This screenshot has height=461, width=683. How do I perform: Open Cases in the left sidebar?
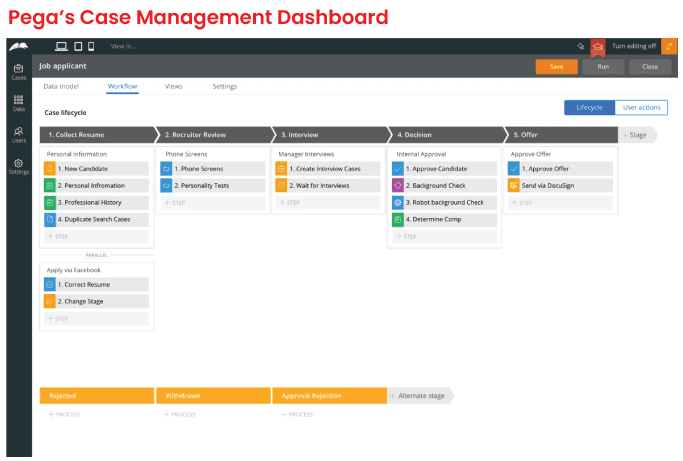[x=18, y=71]
